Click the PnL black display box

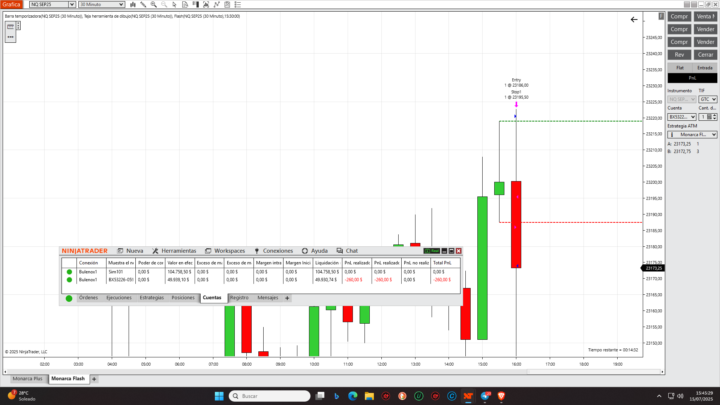coord(692,78)
